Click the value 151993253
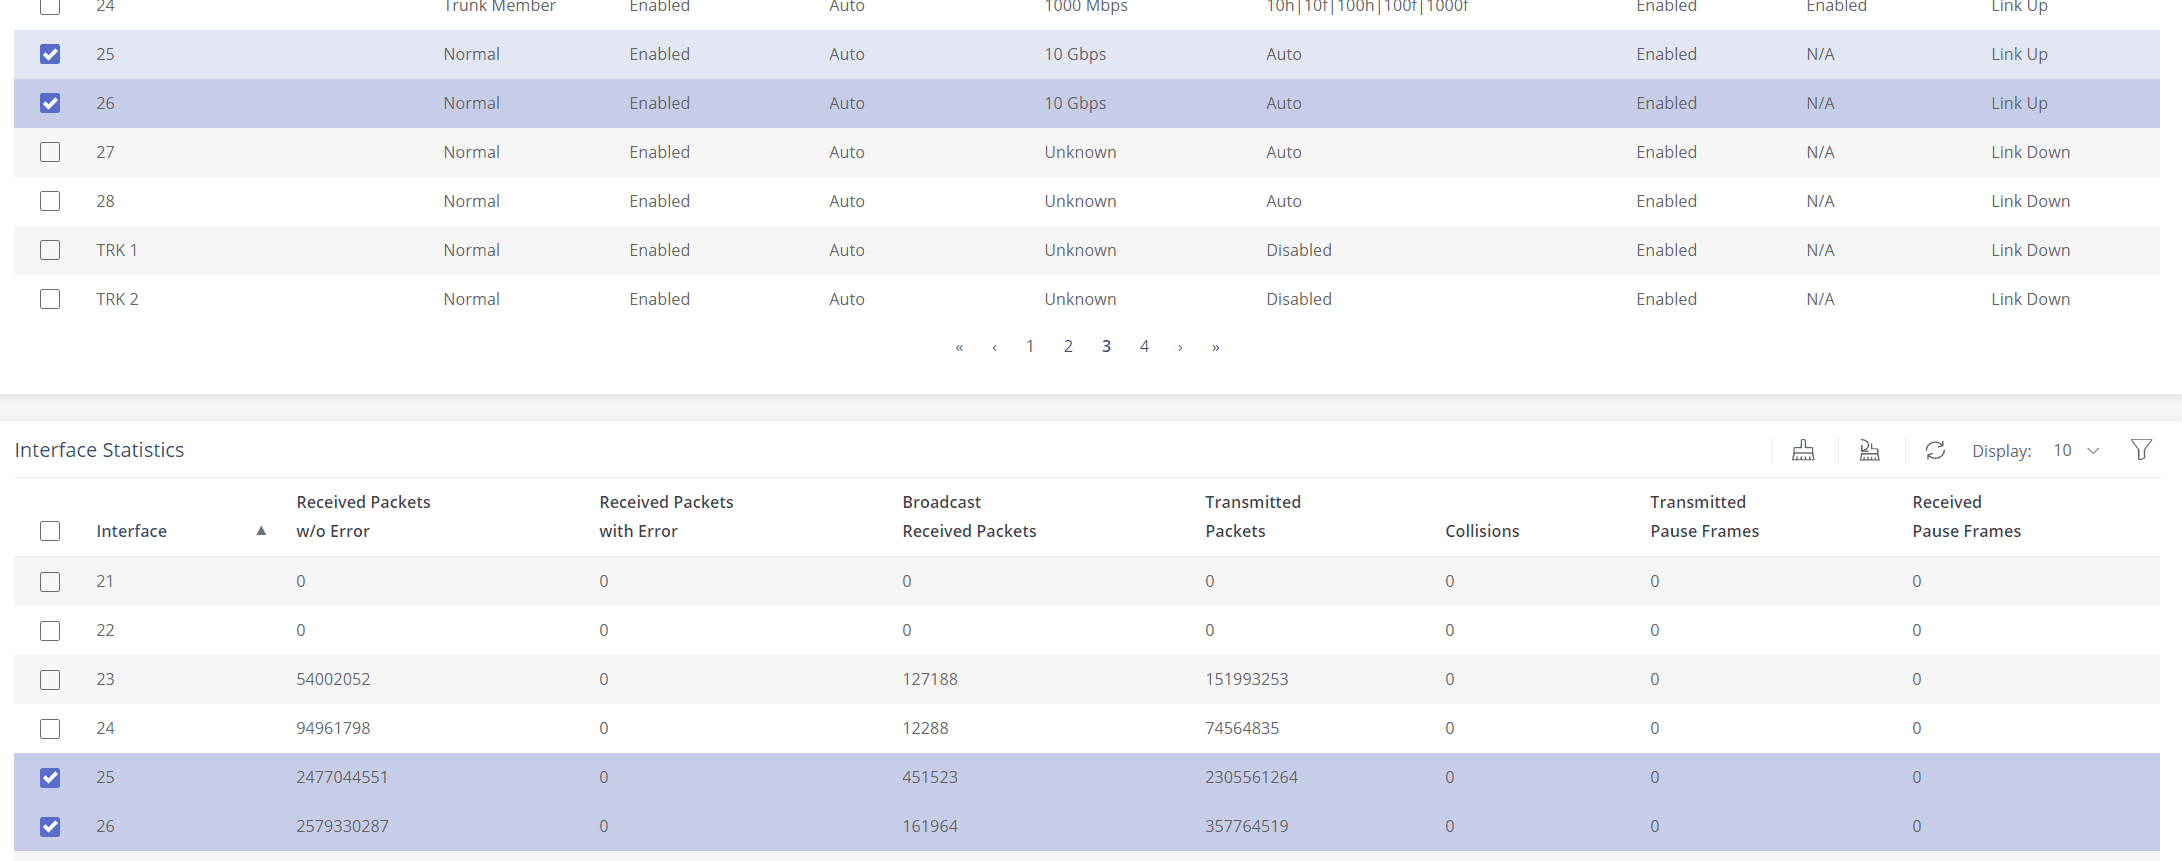Image resolution: width=2182 pixels, height=861 pixels. [x=1246, y=679]
